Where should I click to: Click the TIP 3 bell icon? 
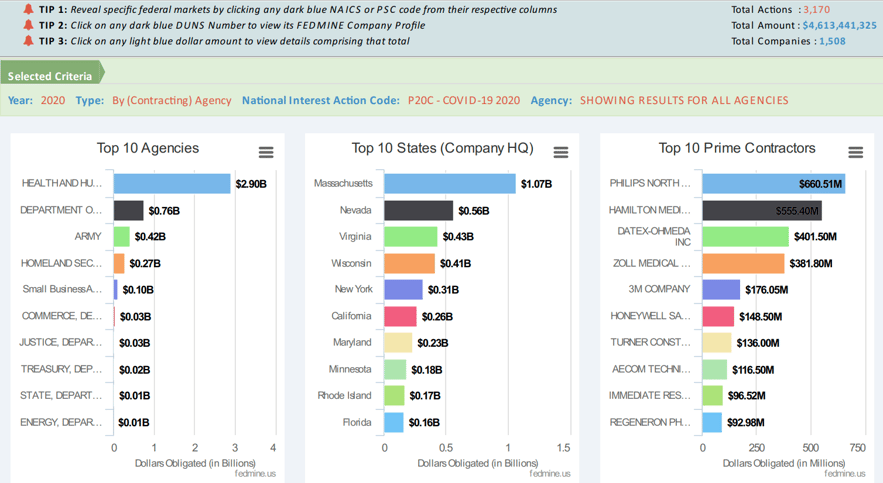point(28,41)
